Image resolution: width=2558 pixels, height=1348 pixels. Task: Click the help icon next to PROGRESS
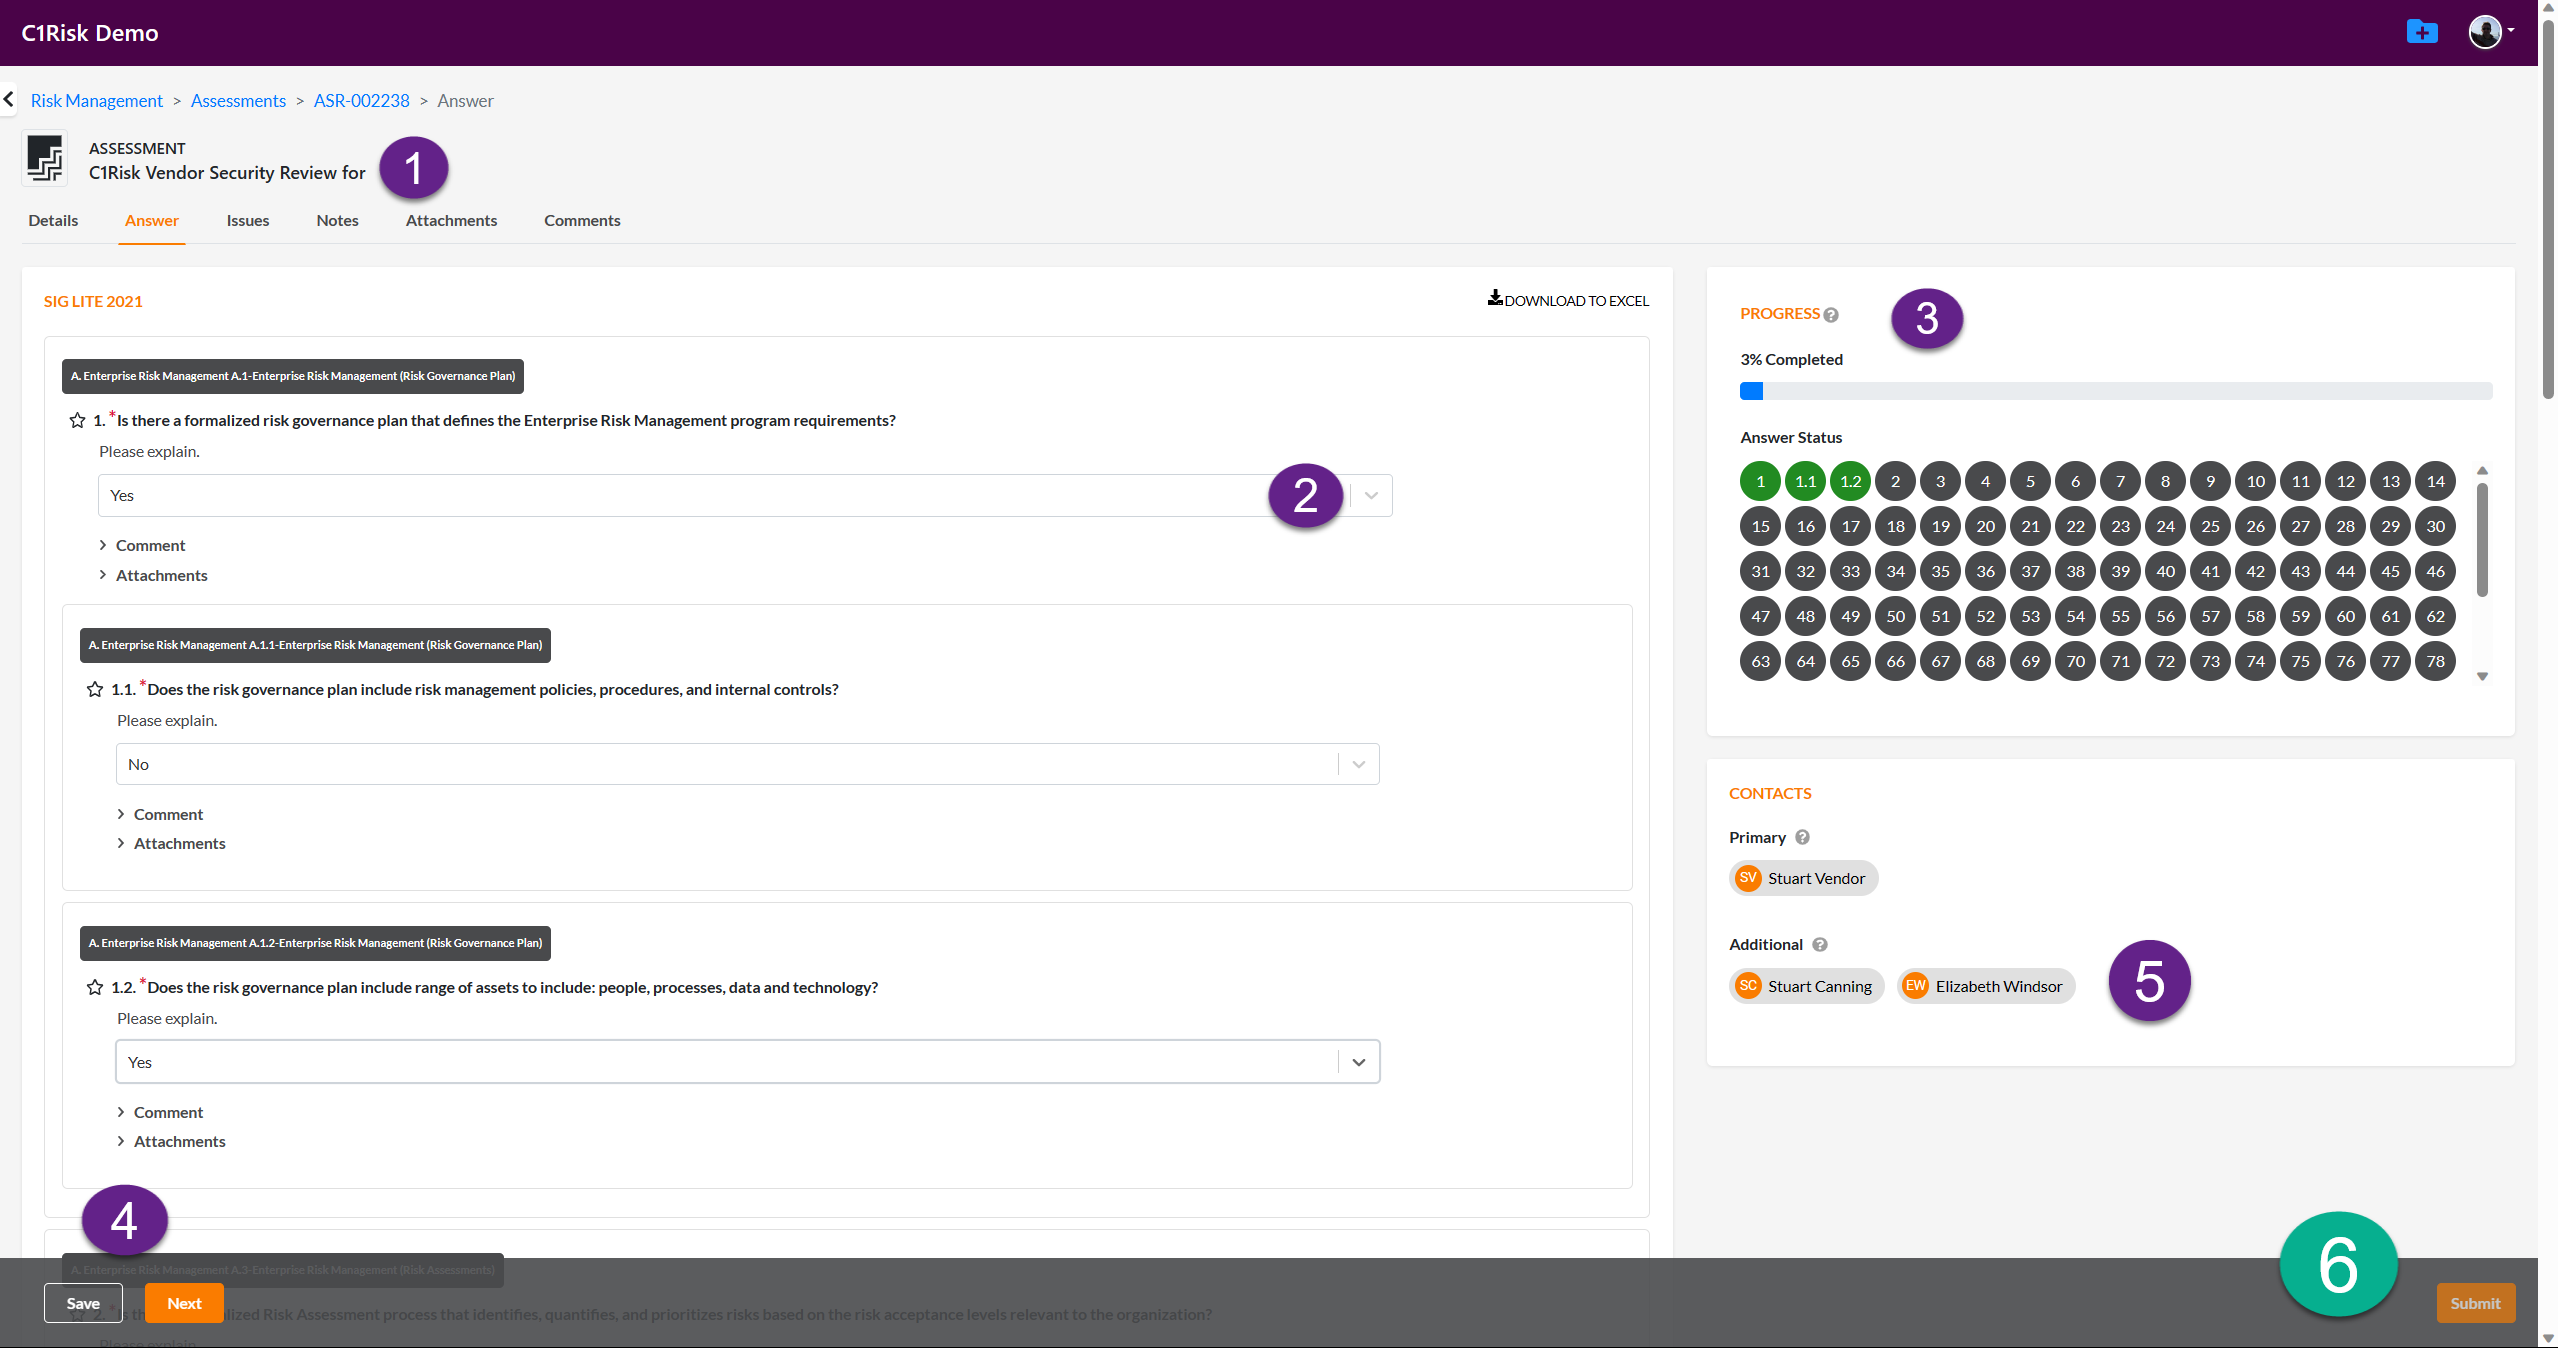click(1831, 315)
